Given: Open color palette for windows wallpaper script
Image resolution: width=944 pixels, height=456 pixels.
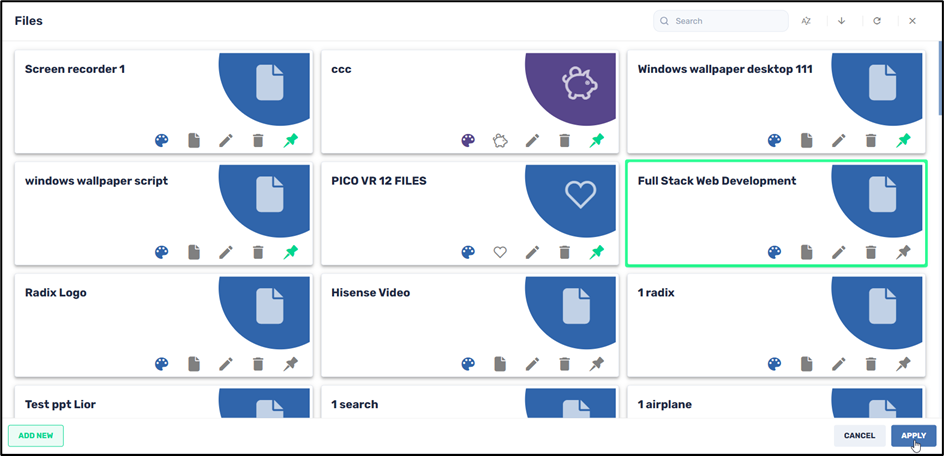Looking at the screenshot, I should 162,253.
